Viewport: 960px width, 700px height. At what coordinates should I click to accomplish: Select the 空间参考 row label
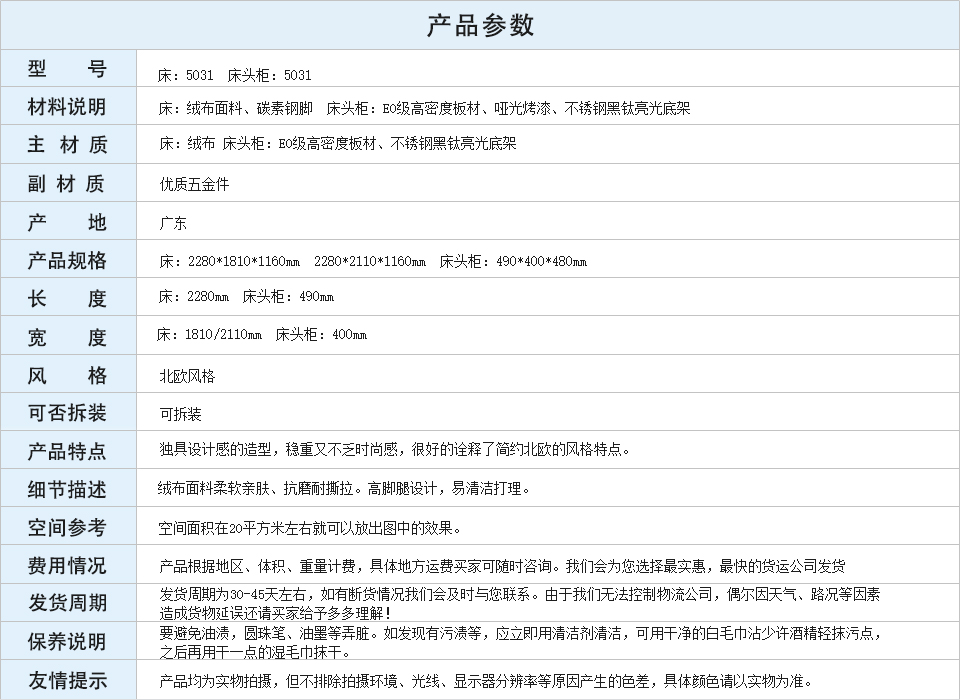67,527
